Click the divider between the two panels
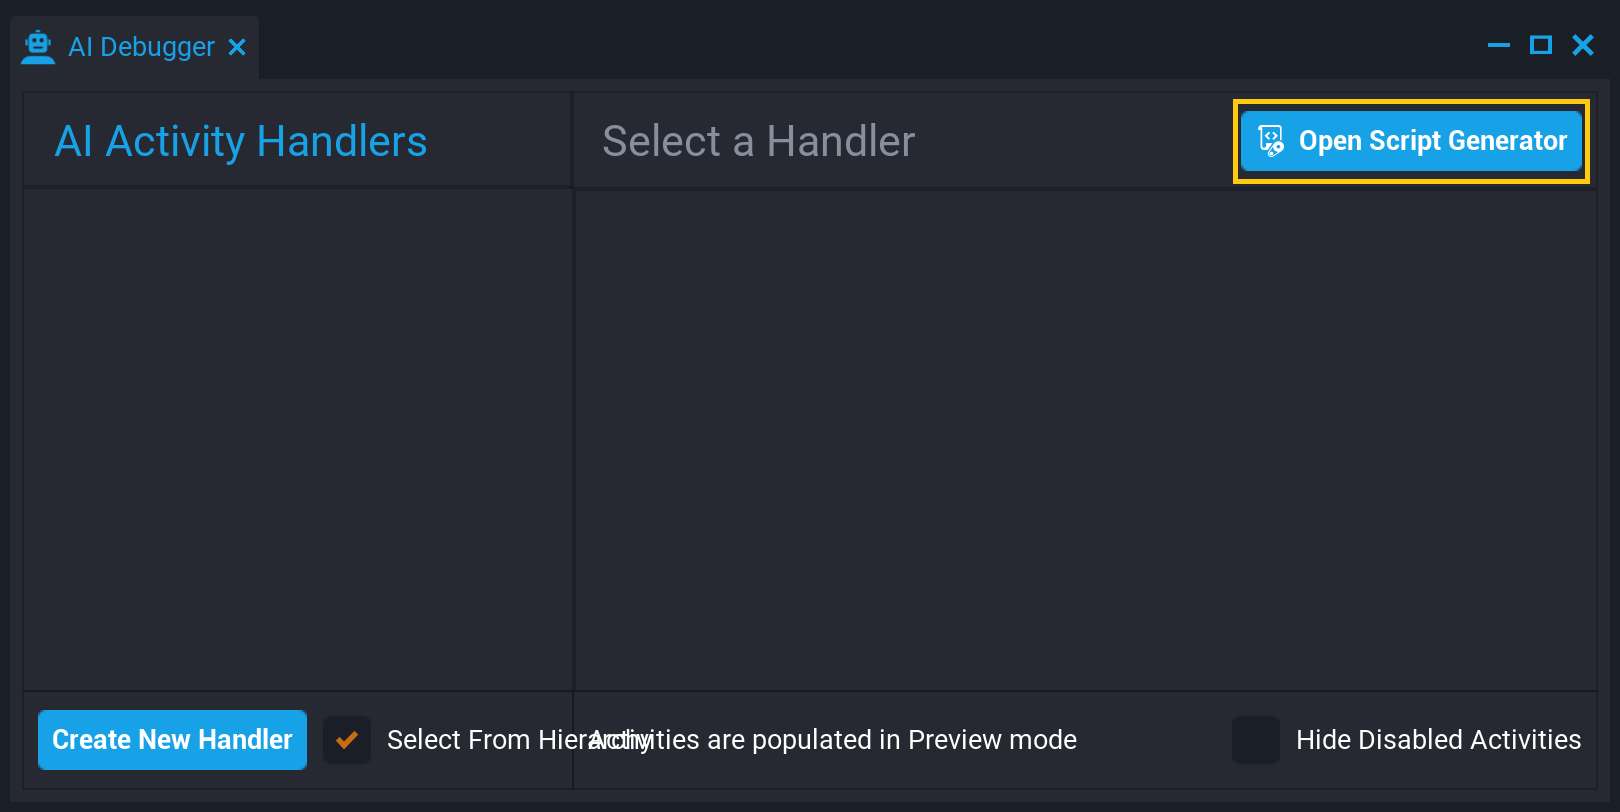 pyautogui.click(x=572, y=440)
